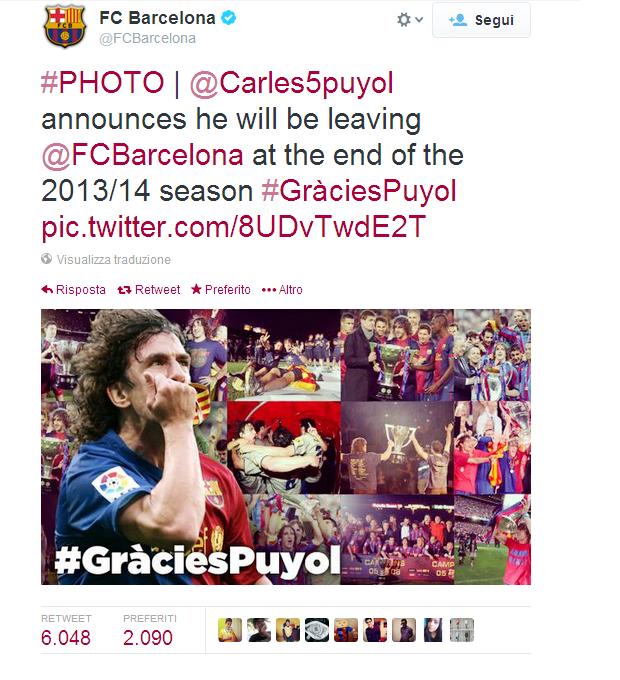
Task: View the 6.048 retweet count
Action: pos(66,638)
